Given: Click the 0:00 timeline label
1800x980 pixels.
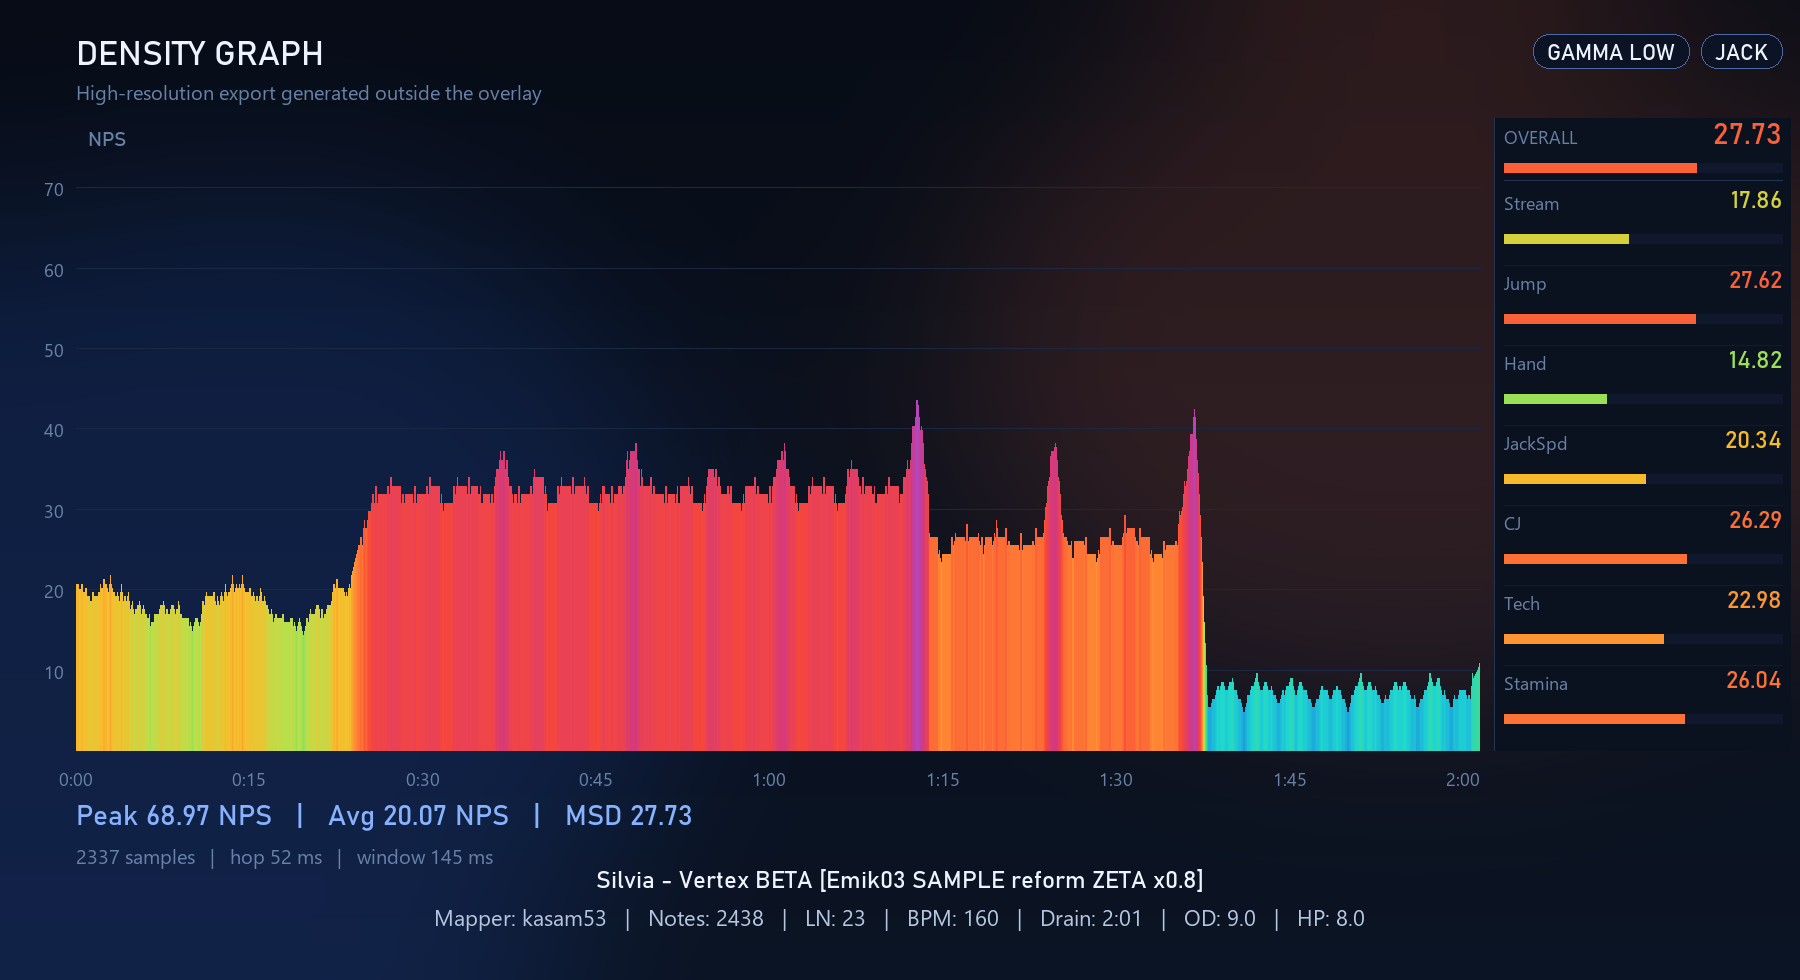Looking at the screenshot, I should pyautogui.click(x=77, y=780).
